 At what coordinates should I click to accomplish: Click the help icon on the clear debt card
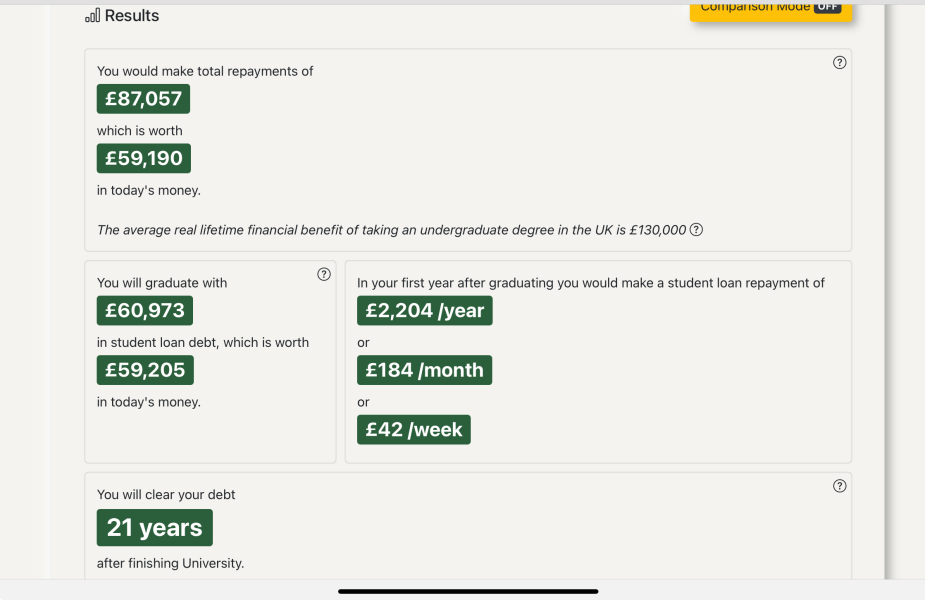point(839,485)
